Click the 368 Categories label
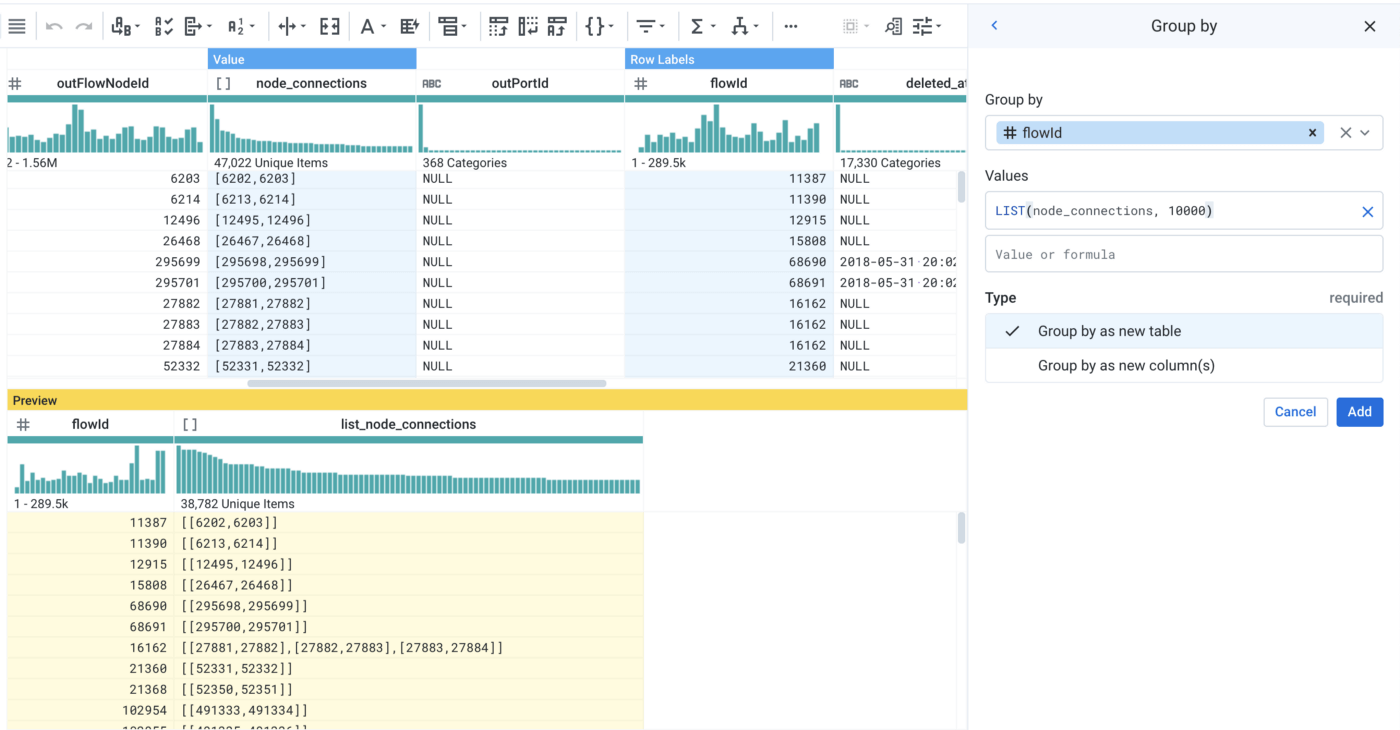The image size is (1400, 730). 464,163
